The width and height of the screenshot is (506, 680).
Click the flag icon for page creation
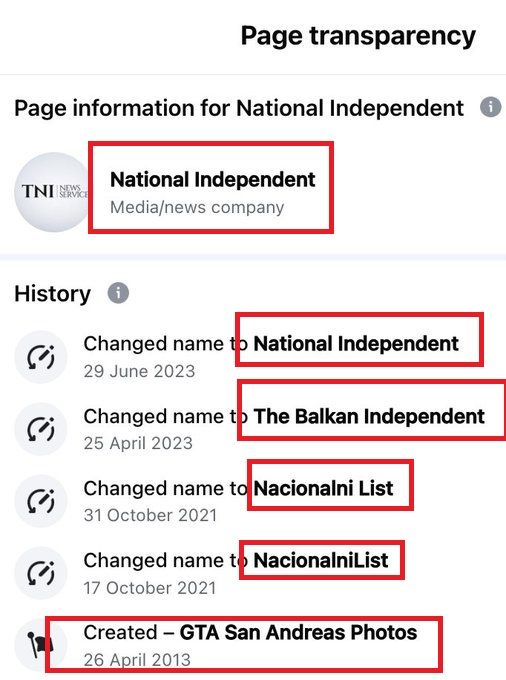[x=40, y=645]
